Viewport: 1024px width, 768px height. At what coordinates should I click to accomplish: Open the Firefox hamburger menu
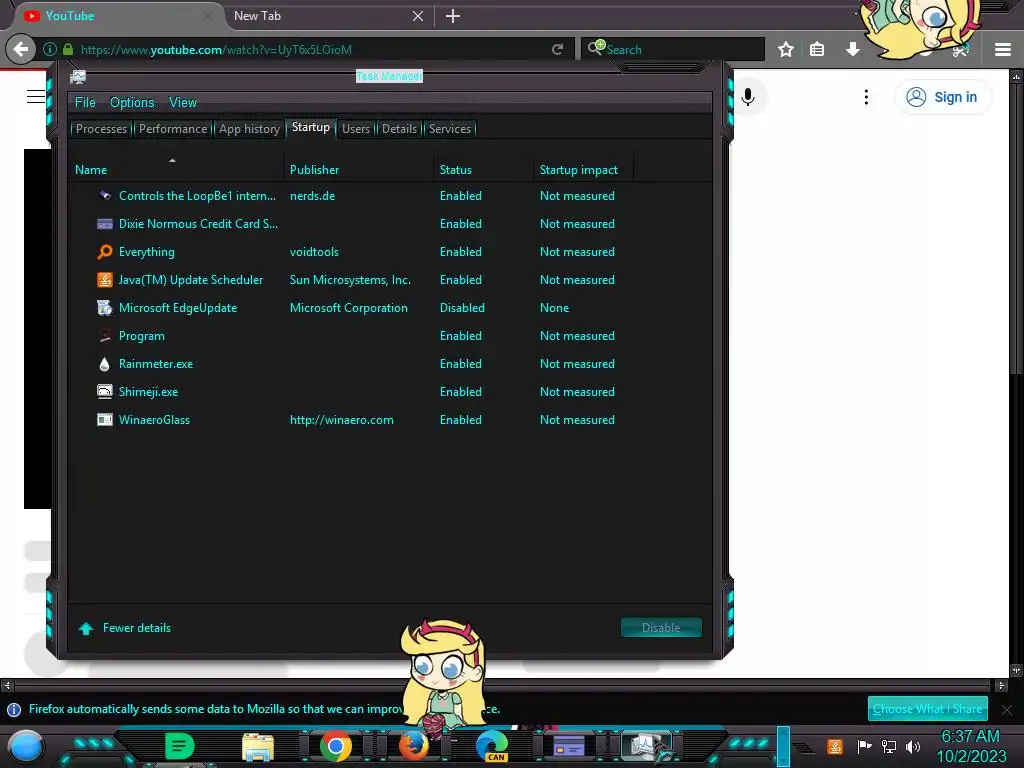point(1003,50)
